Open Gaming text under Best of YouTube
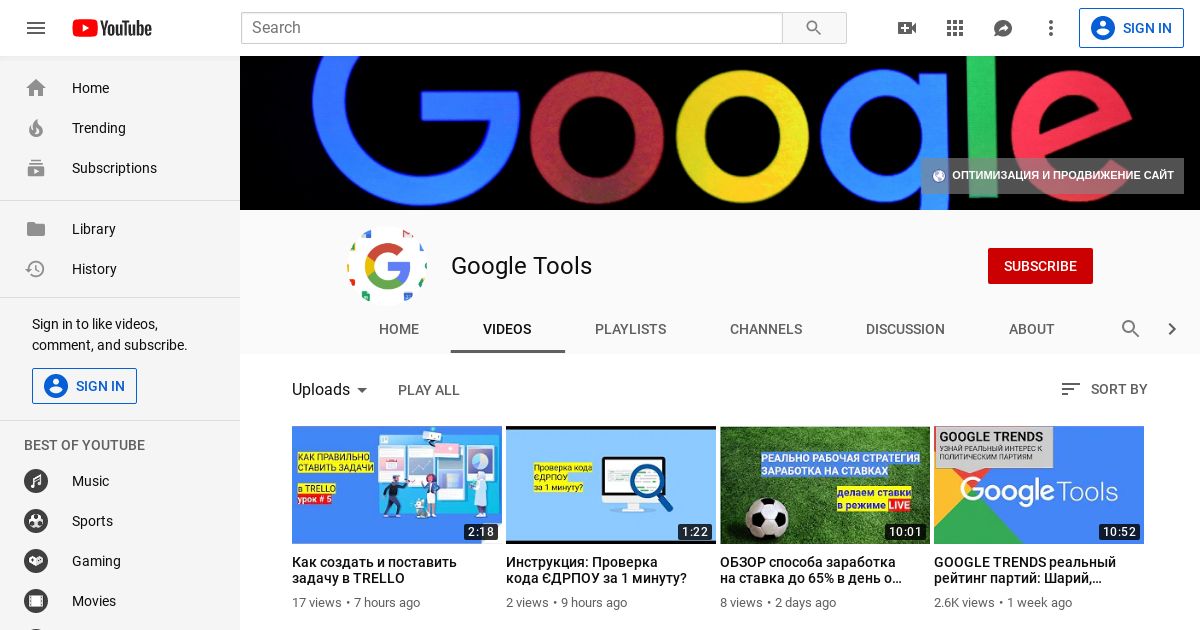The image size is (1200, 630). pos(96,561)
